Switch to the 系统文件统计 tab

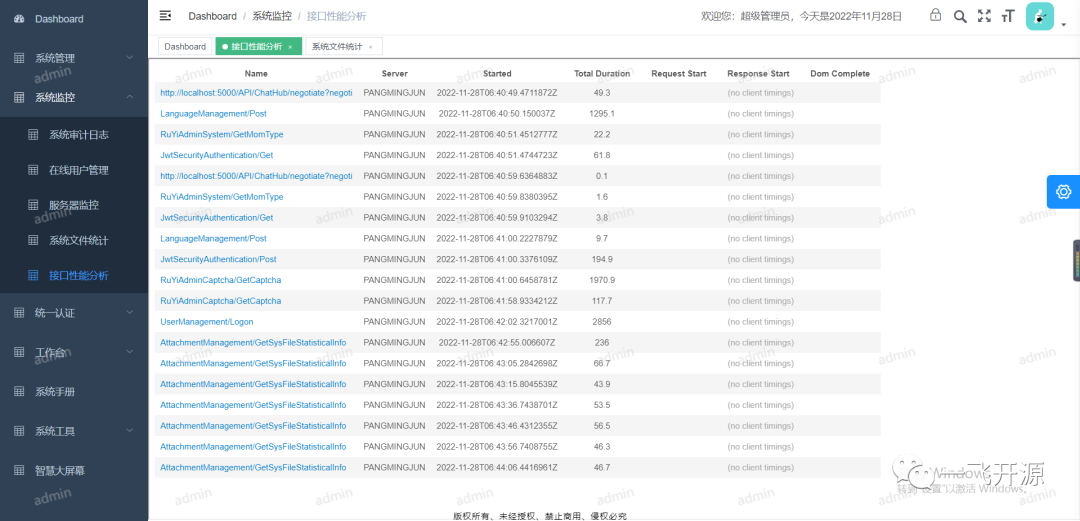344,46
